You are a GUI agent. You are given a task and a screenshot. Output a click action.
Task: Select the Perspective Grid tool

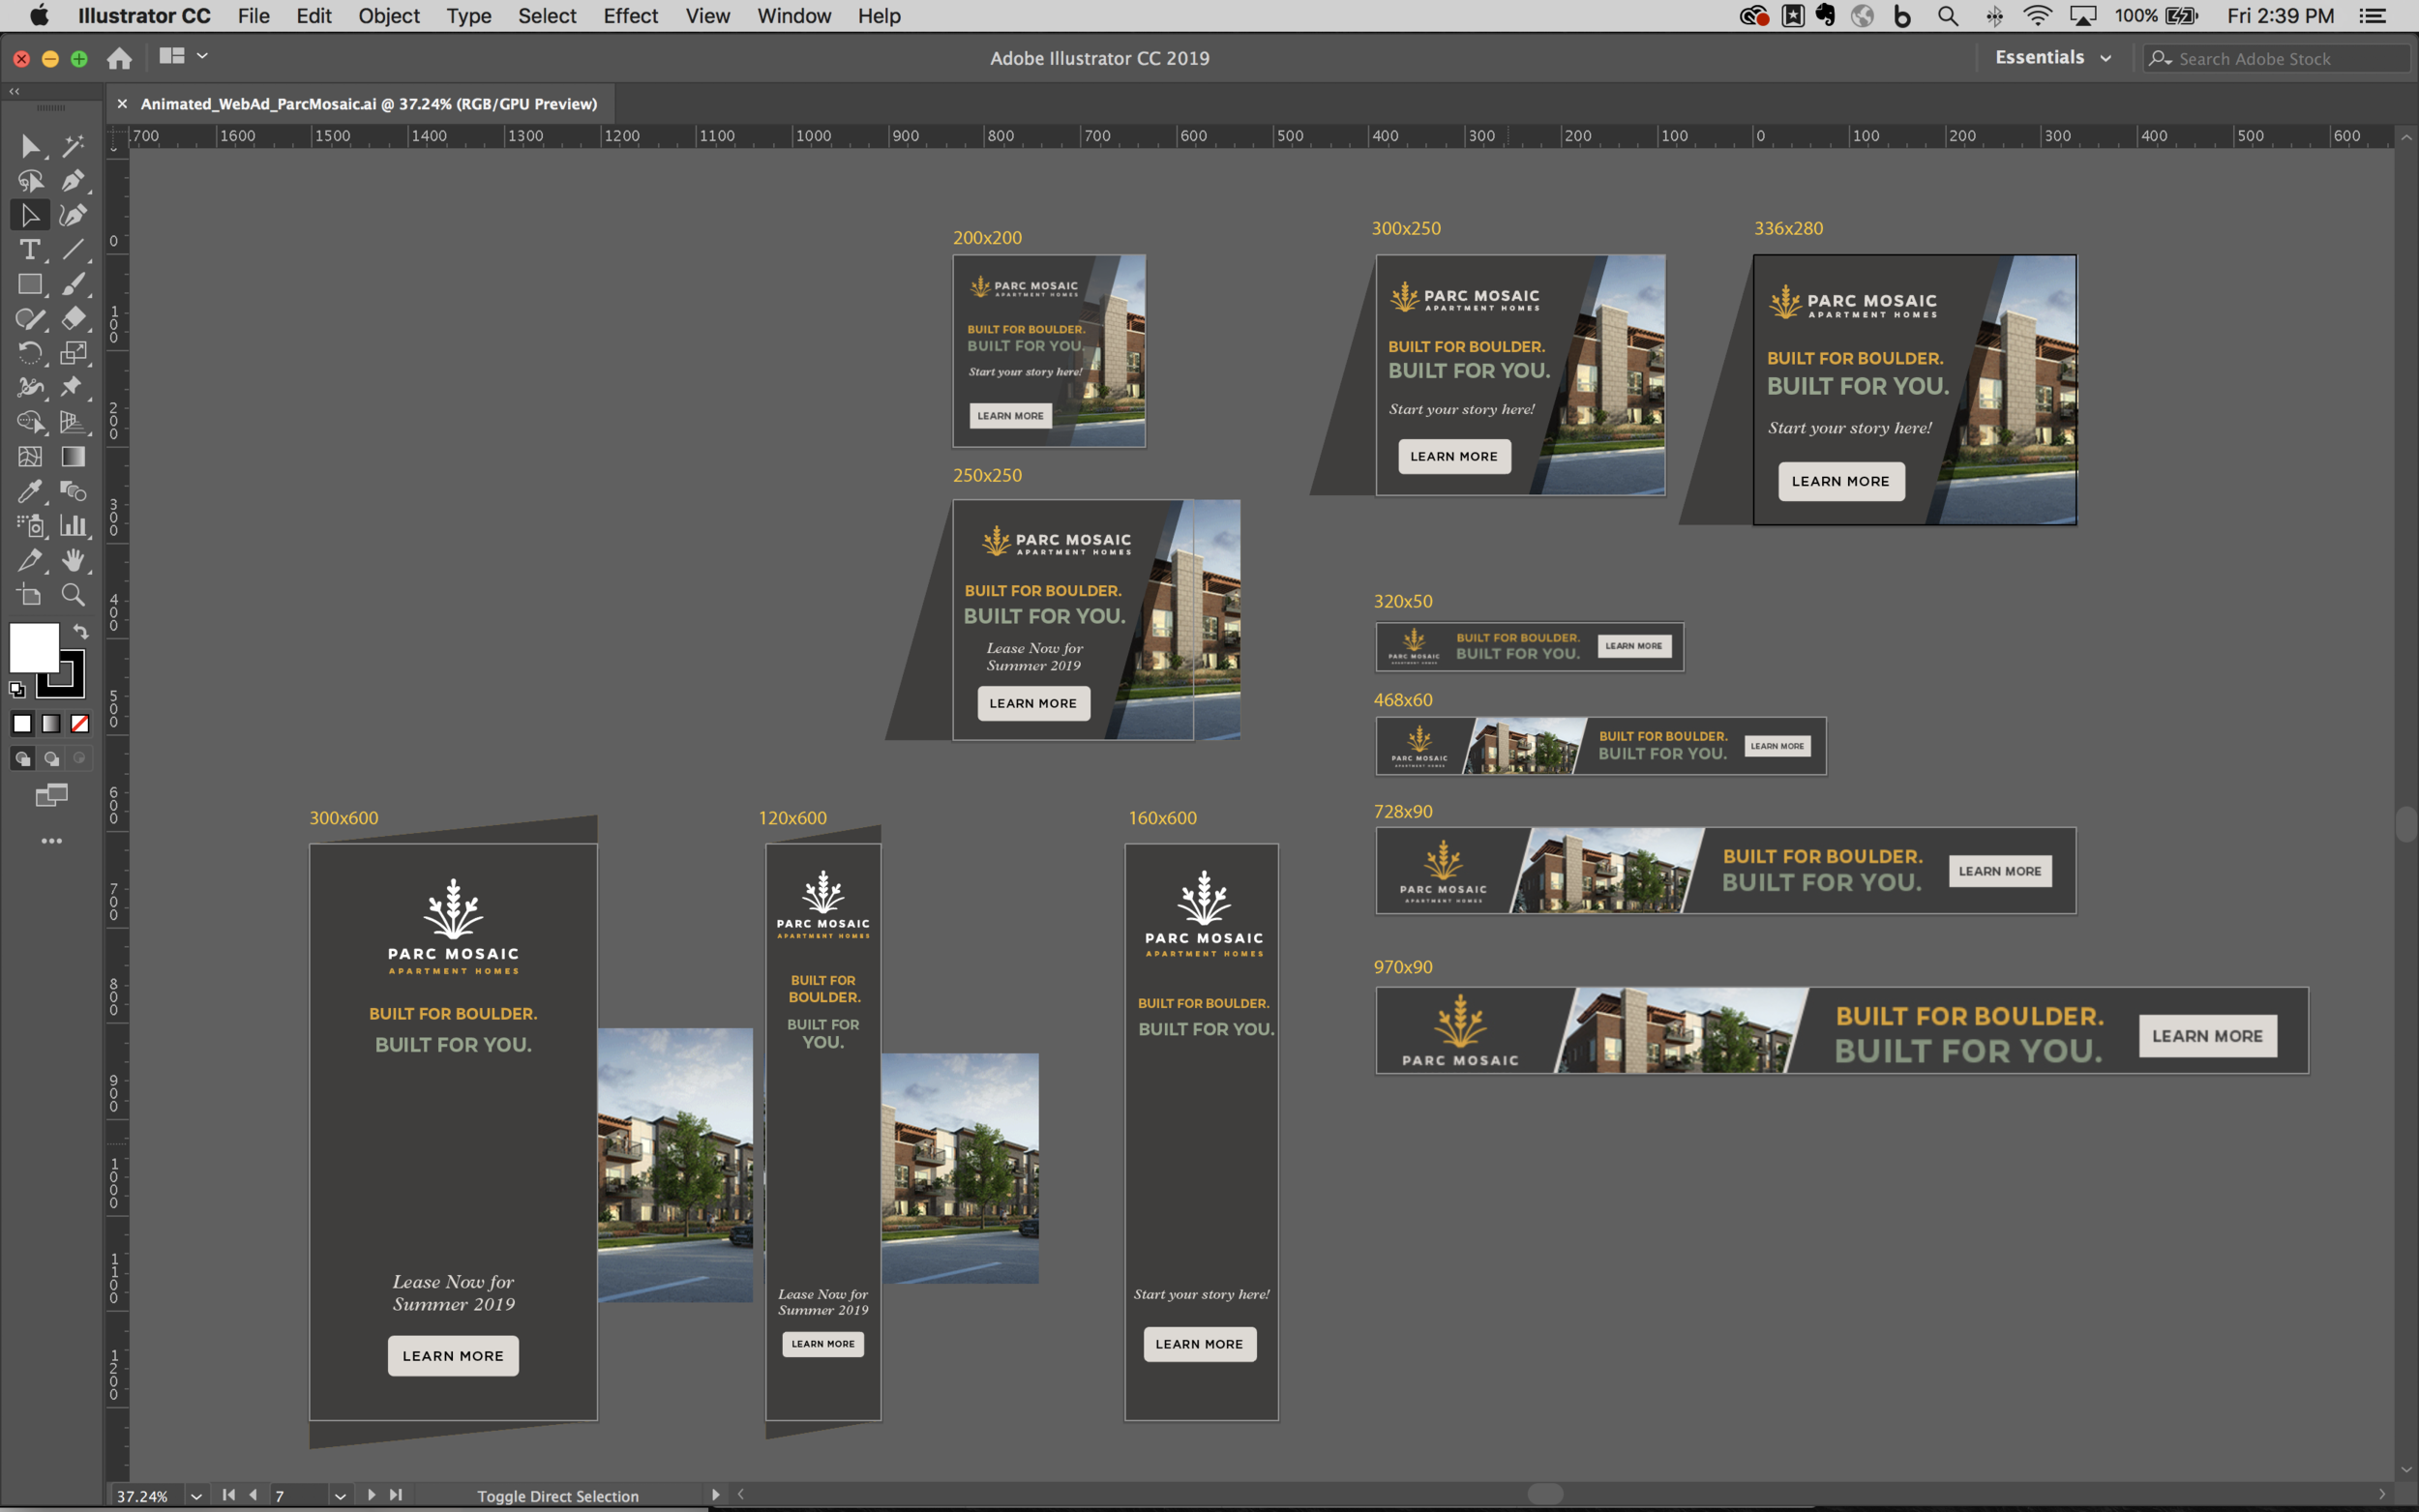coord(73,422)
